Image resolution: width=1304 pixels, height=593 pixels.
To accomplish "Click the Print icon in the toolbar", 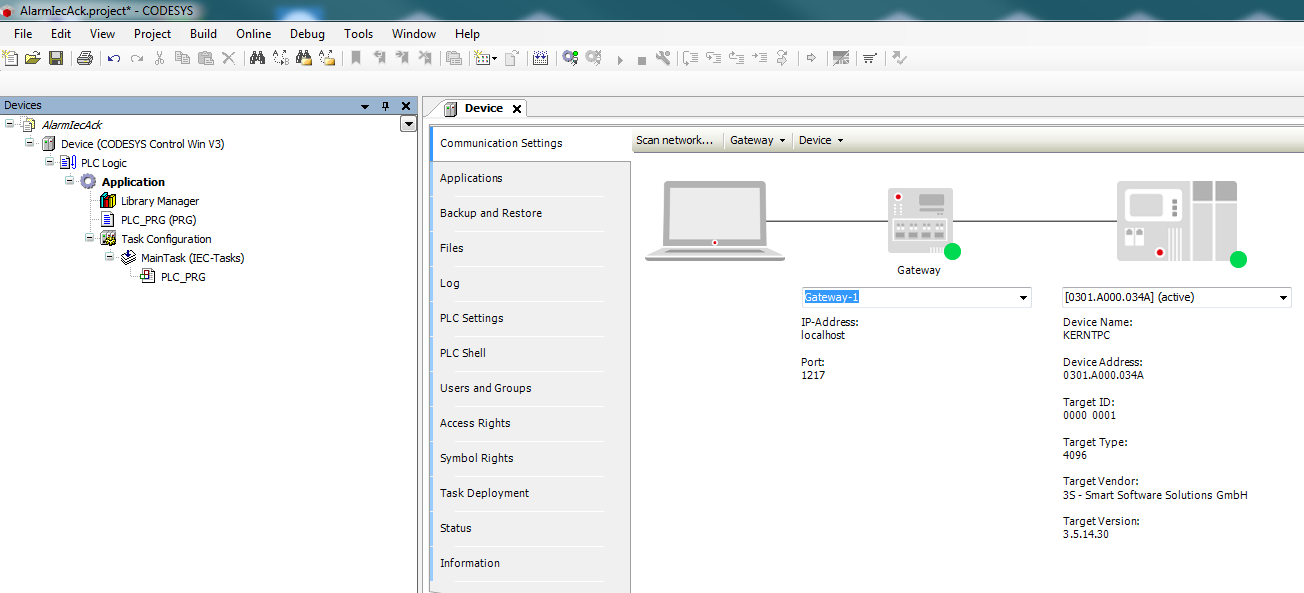I will pos(85,58).
